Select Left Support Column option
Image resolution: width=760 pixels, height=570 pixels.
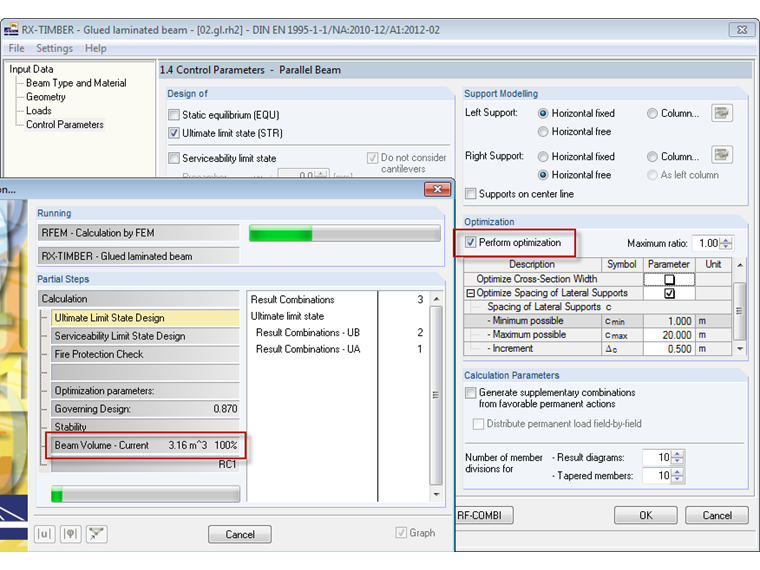point(652,113)
